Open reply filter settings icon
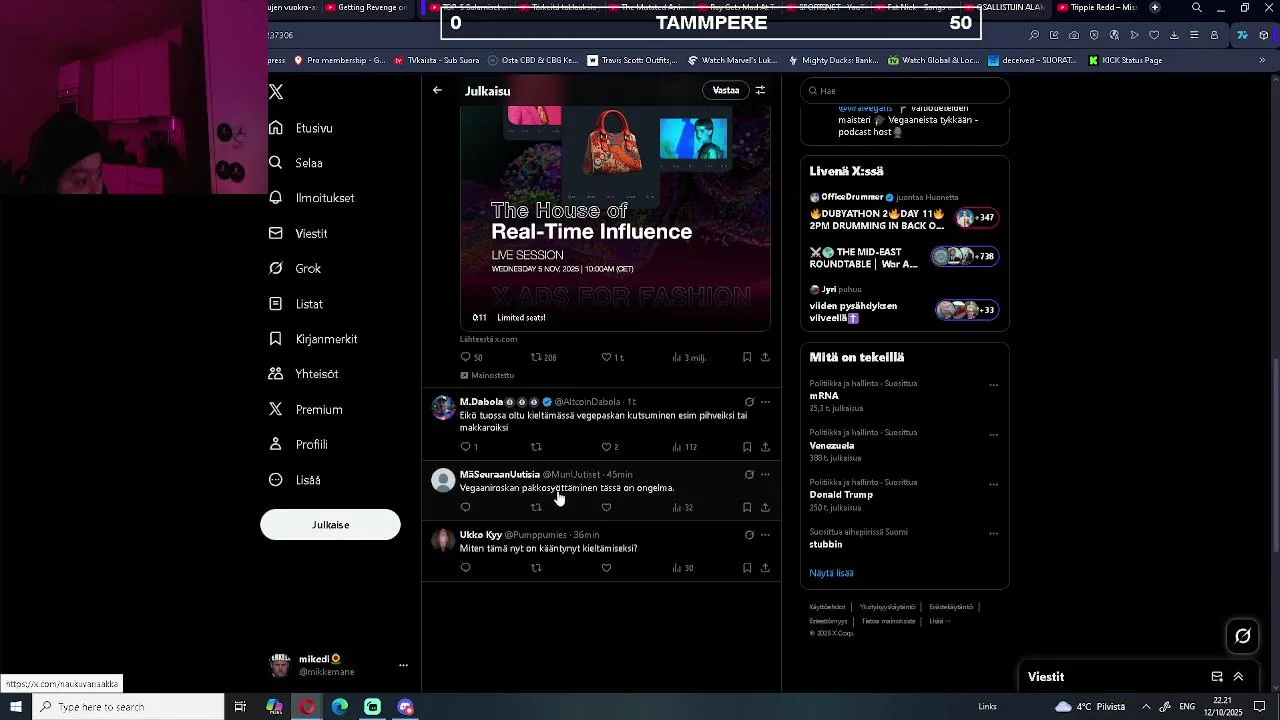1280x720 pixels. pyautogui.click(x=760, y=90)
